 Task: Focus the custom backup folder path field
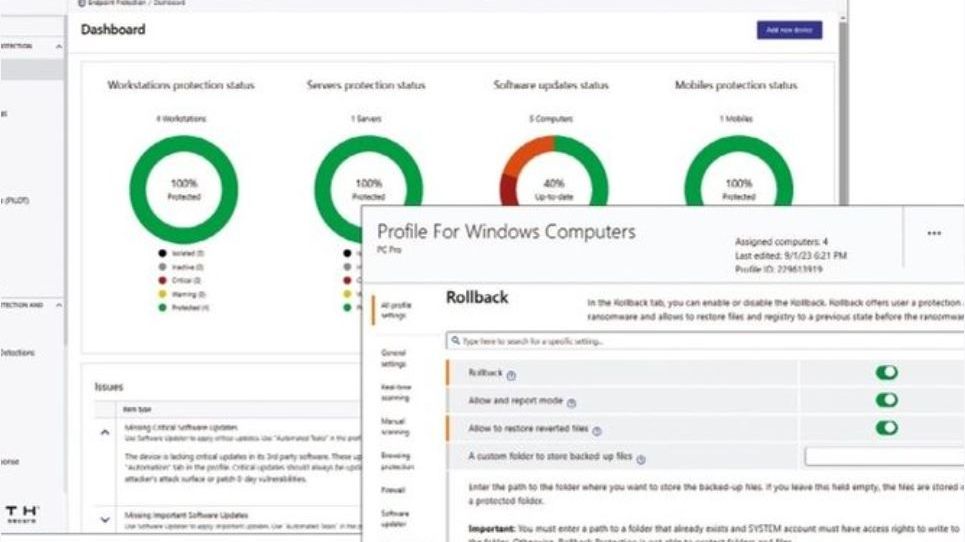pos(884,456)
